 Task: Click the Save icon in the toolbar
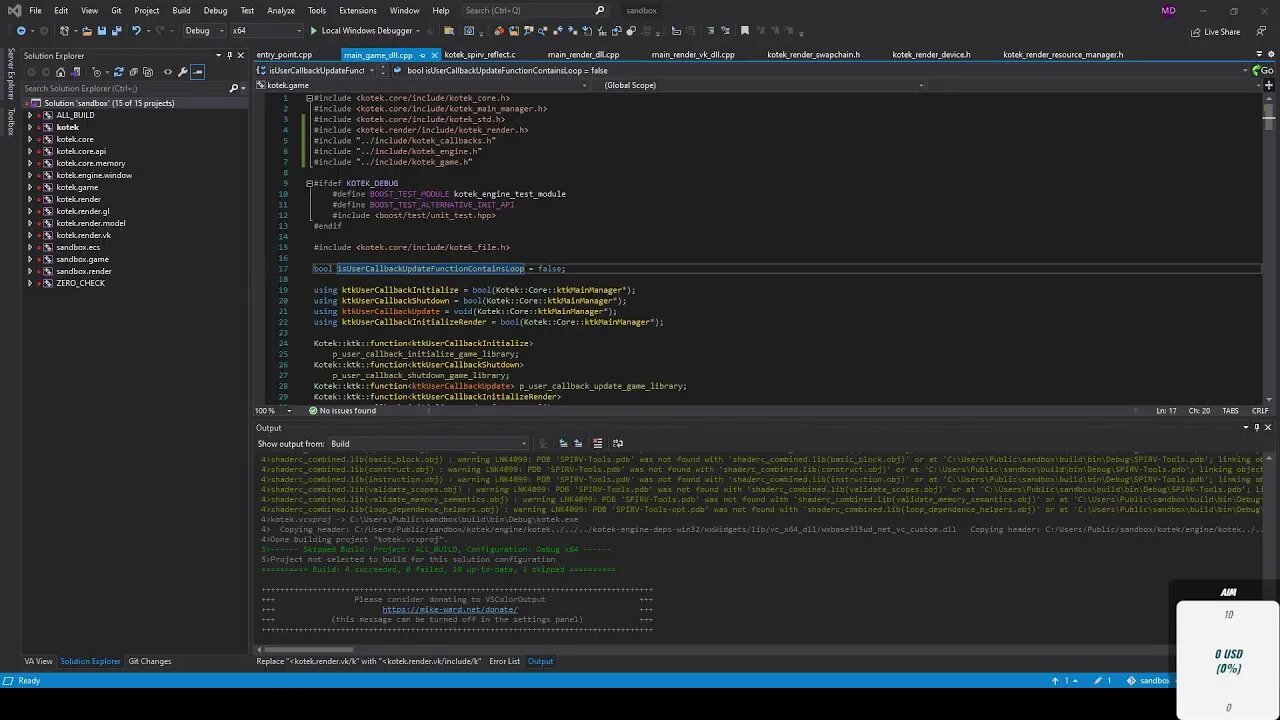coord(103,31)
